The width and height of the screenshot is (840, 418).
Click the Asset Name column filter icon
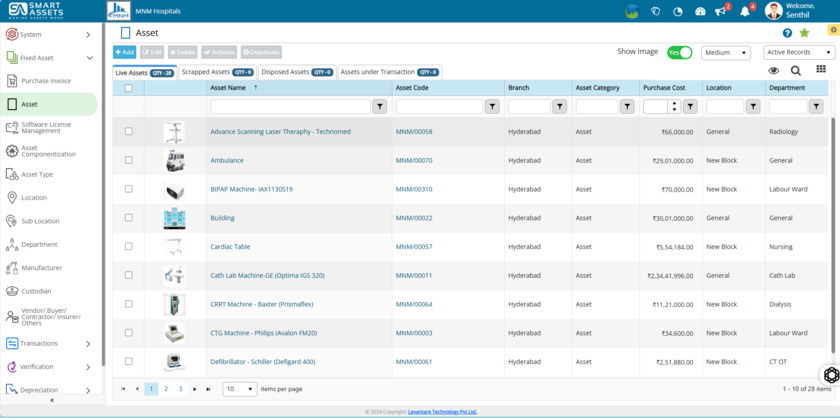coord(380,106)
